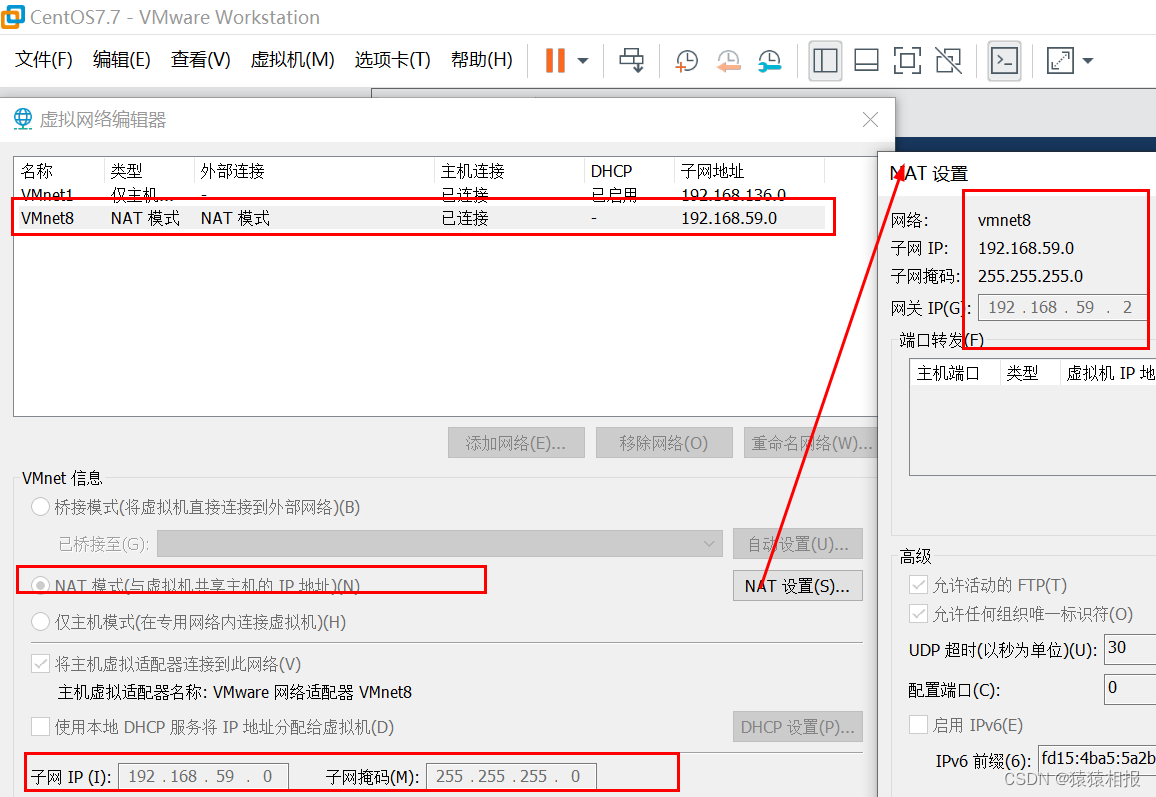
Task: Take a snapshot using the clock-plus icon
Action: tap(686, 60)
